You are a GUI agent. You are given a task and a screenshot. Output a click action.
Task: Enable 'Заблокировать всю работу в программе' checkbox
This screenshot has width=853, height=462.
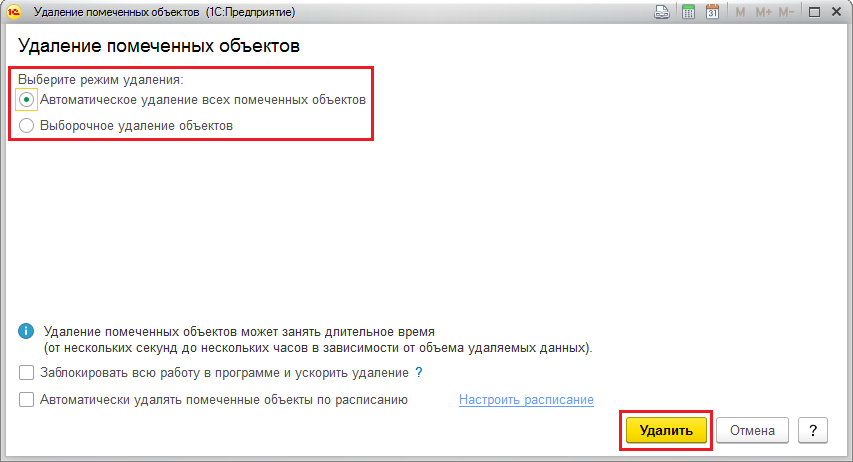26,373
